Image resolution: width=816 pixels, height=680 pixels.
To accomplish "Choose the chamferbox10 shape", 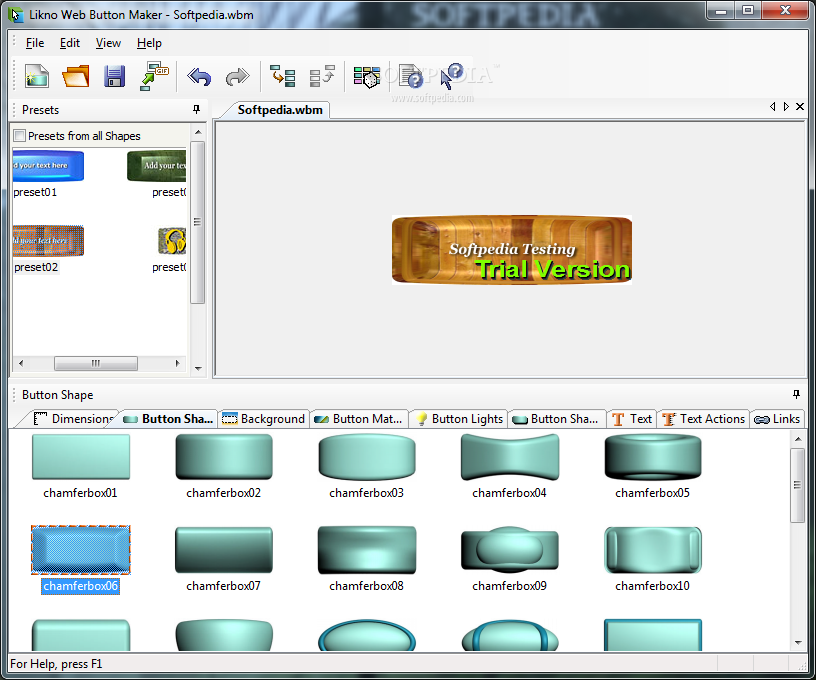I will (x=653, y=550).
